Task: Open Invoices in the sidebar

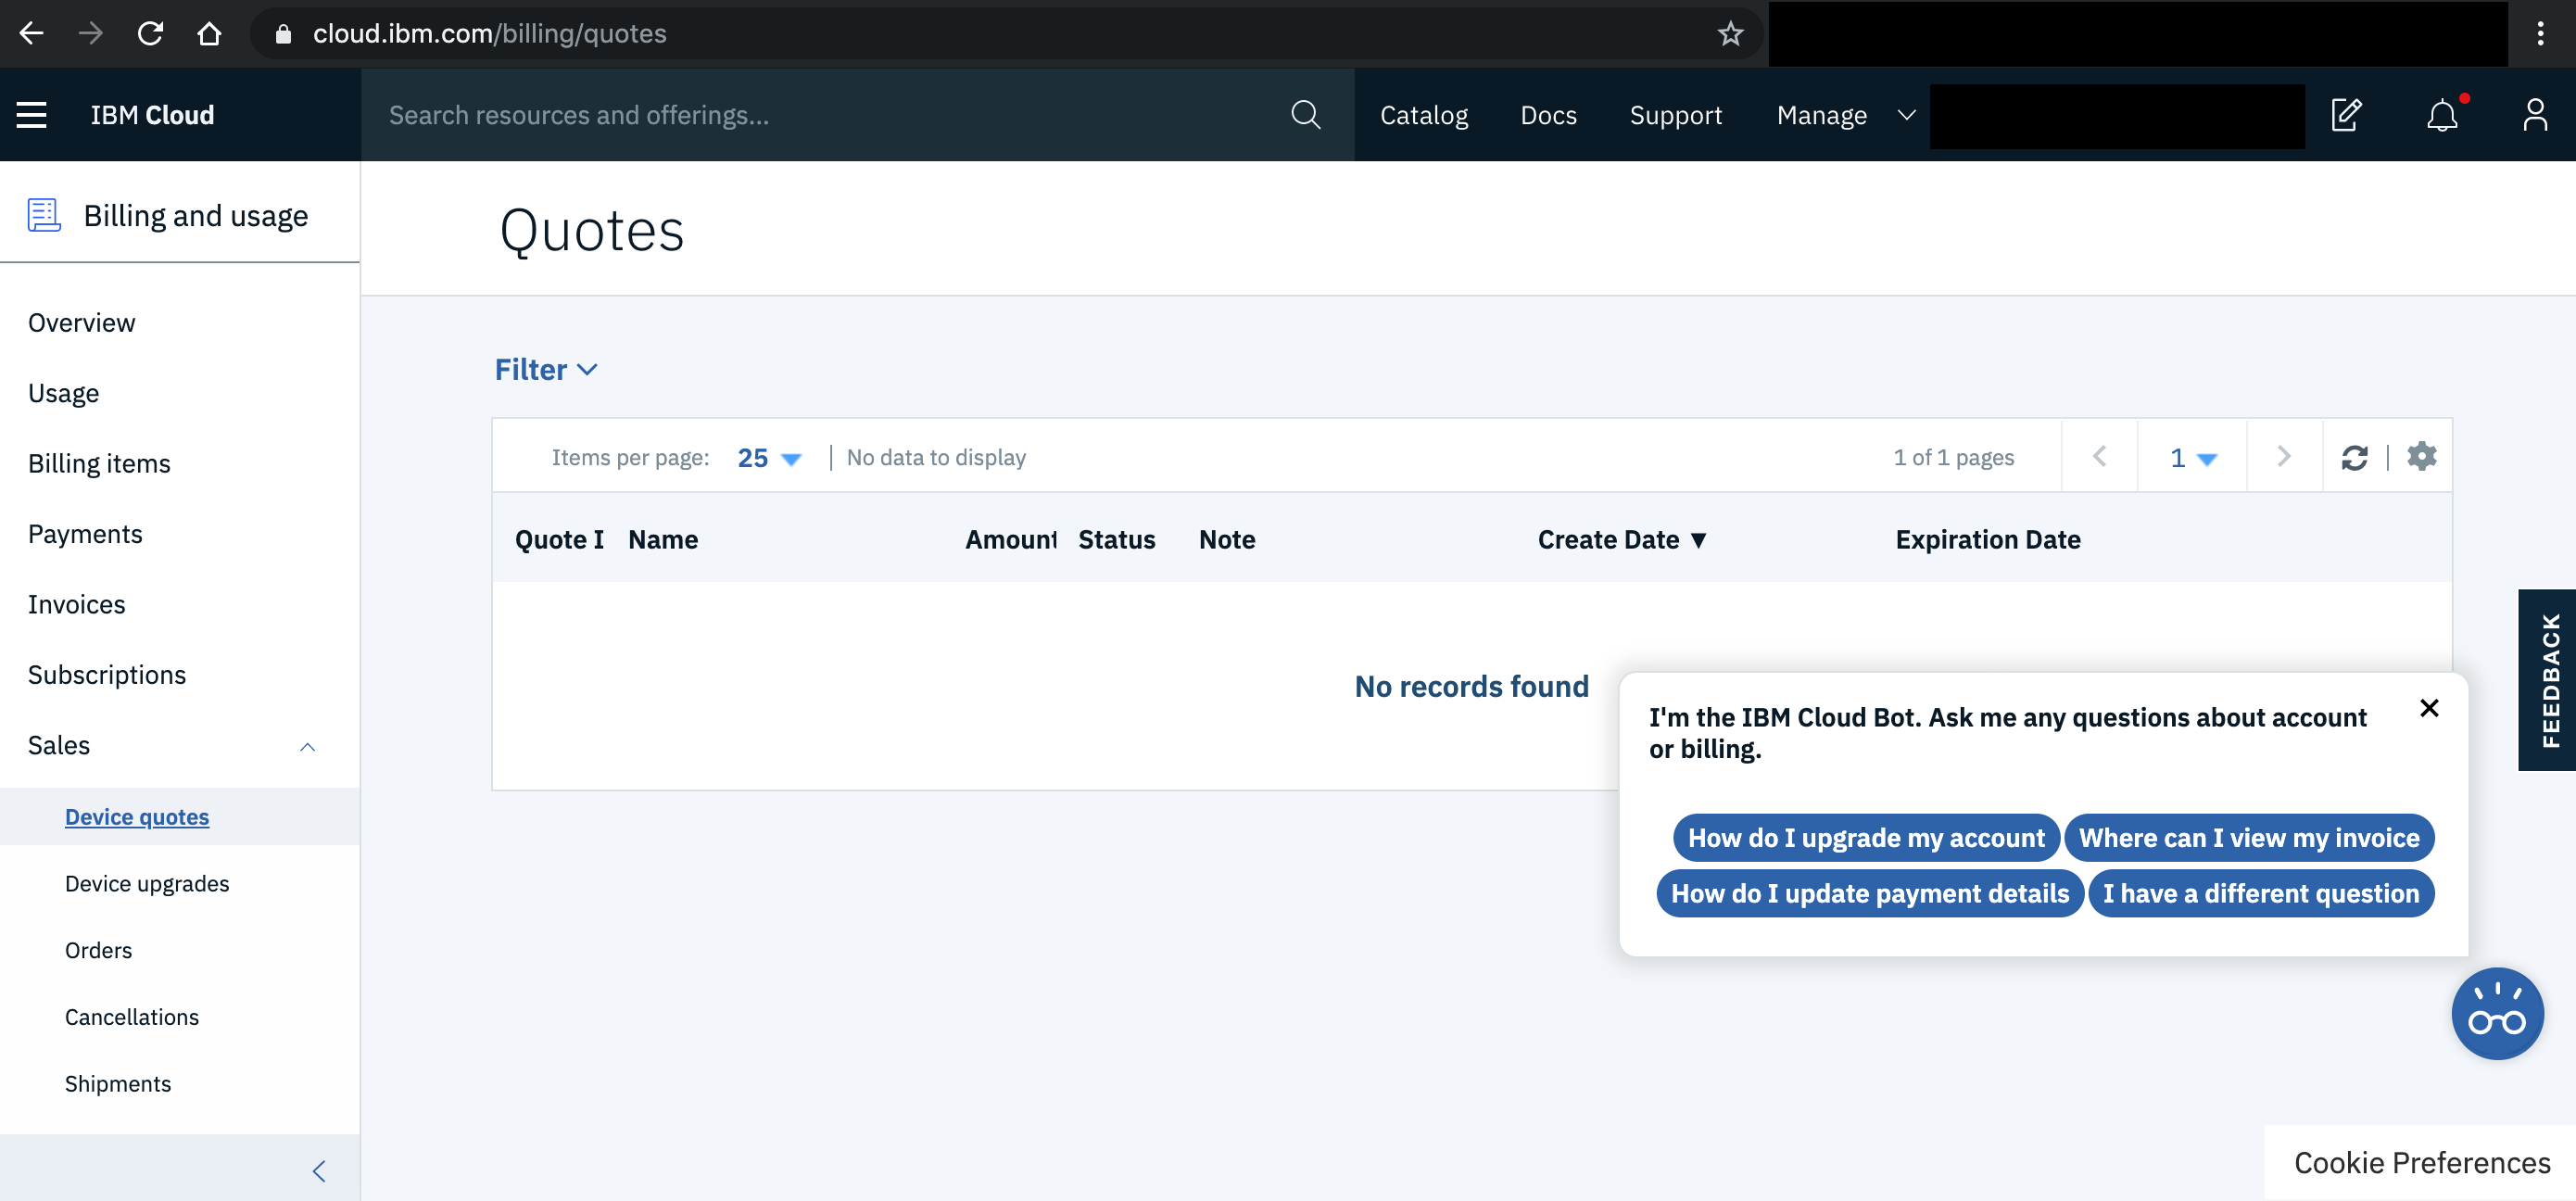Action: (x=76, y=604)
